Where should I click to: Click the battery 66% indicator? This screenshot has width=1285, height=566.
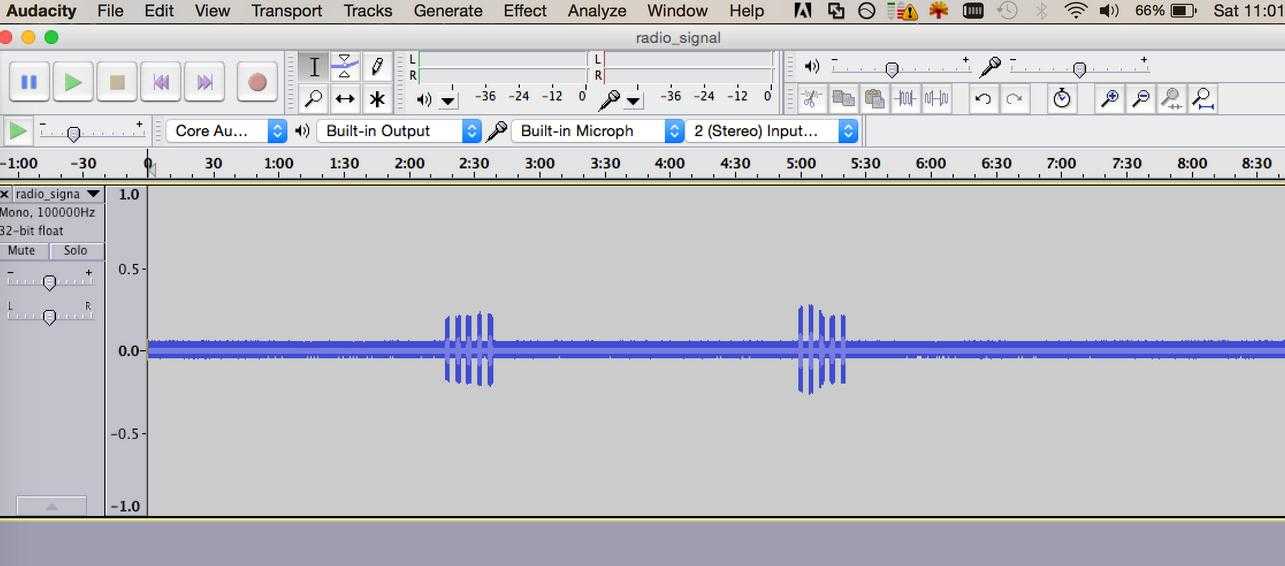click(1165, 11)
